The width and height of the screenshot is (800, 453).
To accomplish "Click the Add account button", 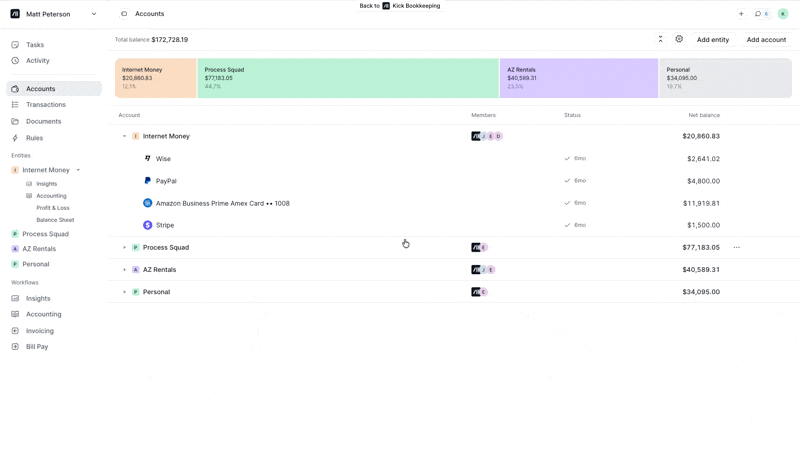I will 766,40.
